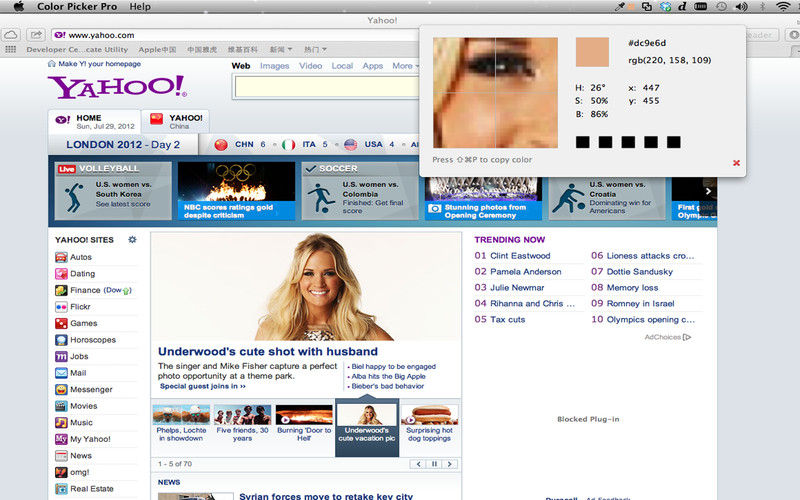Image resolution: width=800 pixels, height=500 pixels.
Task: Click the CHN flag in medal count
Action: pyautogui.click(x=221, y=145)
